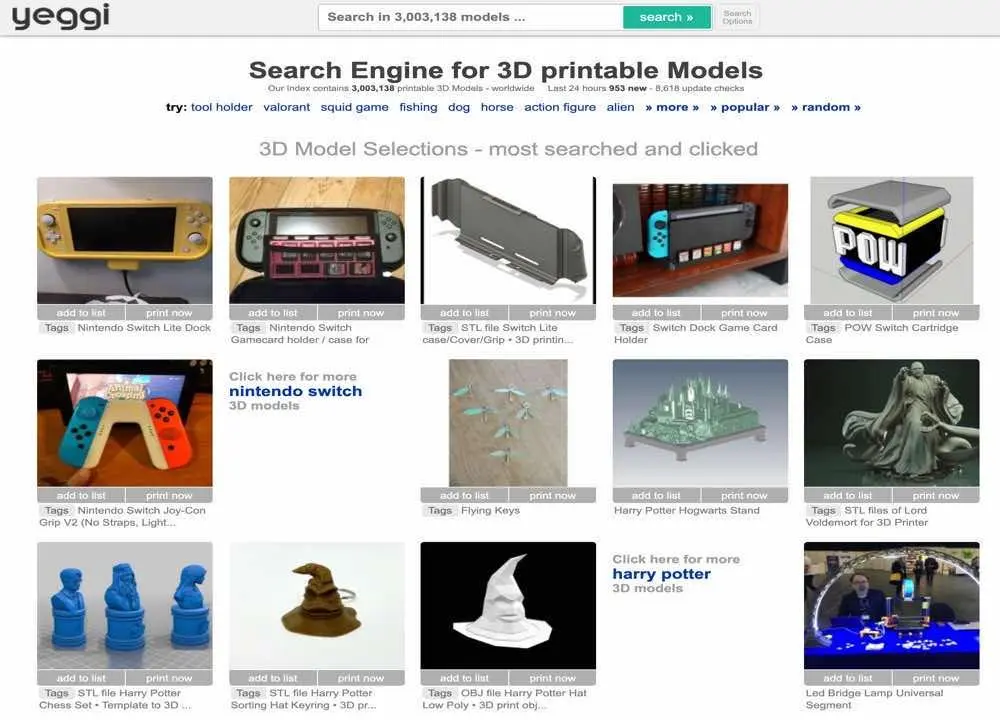
Task: Click Tags for Harry Potter Chess Set
Action: coord(56,693)
